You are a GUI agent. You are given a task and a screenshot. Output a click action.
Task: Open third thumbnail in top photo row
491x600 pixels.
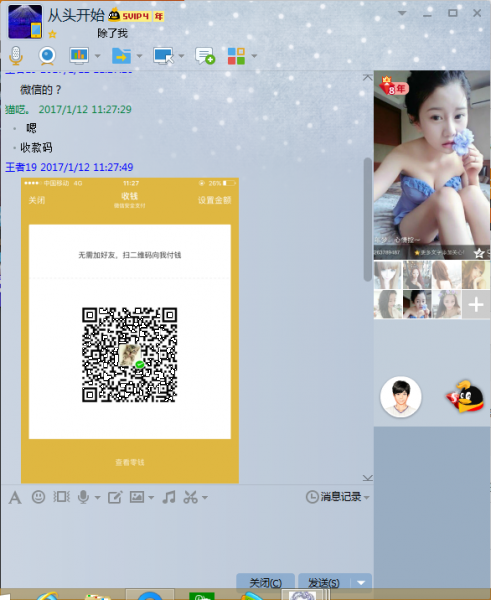coord(447,275)
